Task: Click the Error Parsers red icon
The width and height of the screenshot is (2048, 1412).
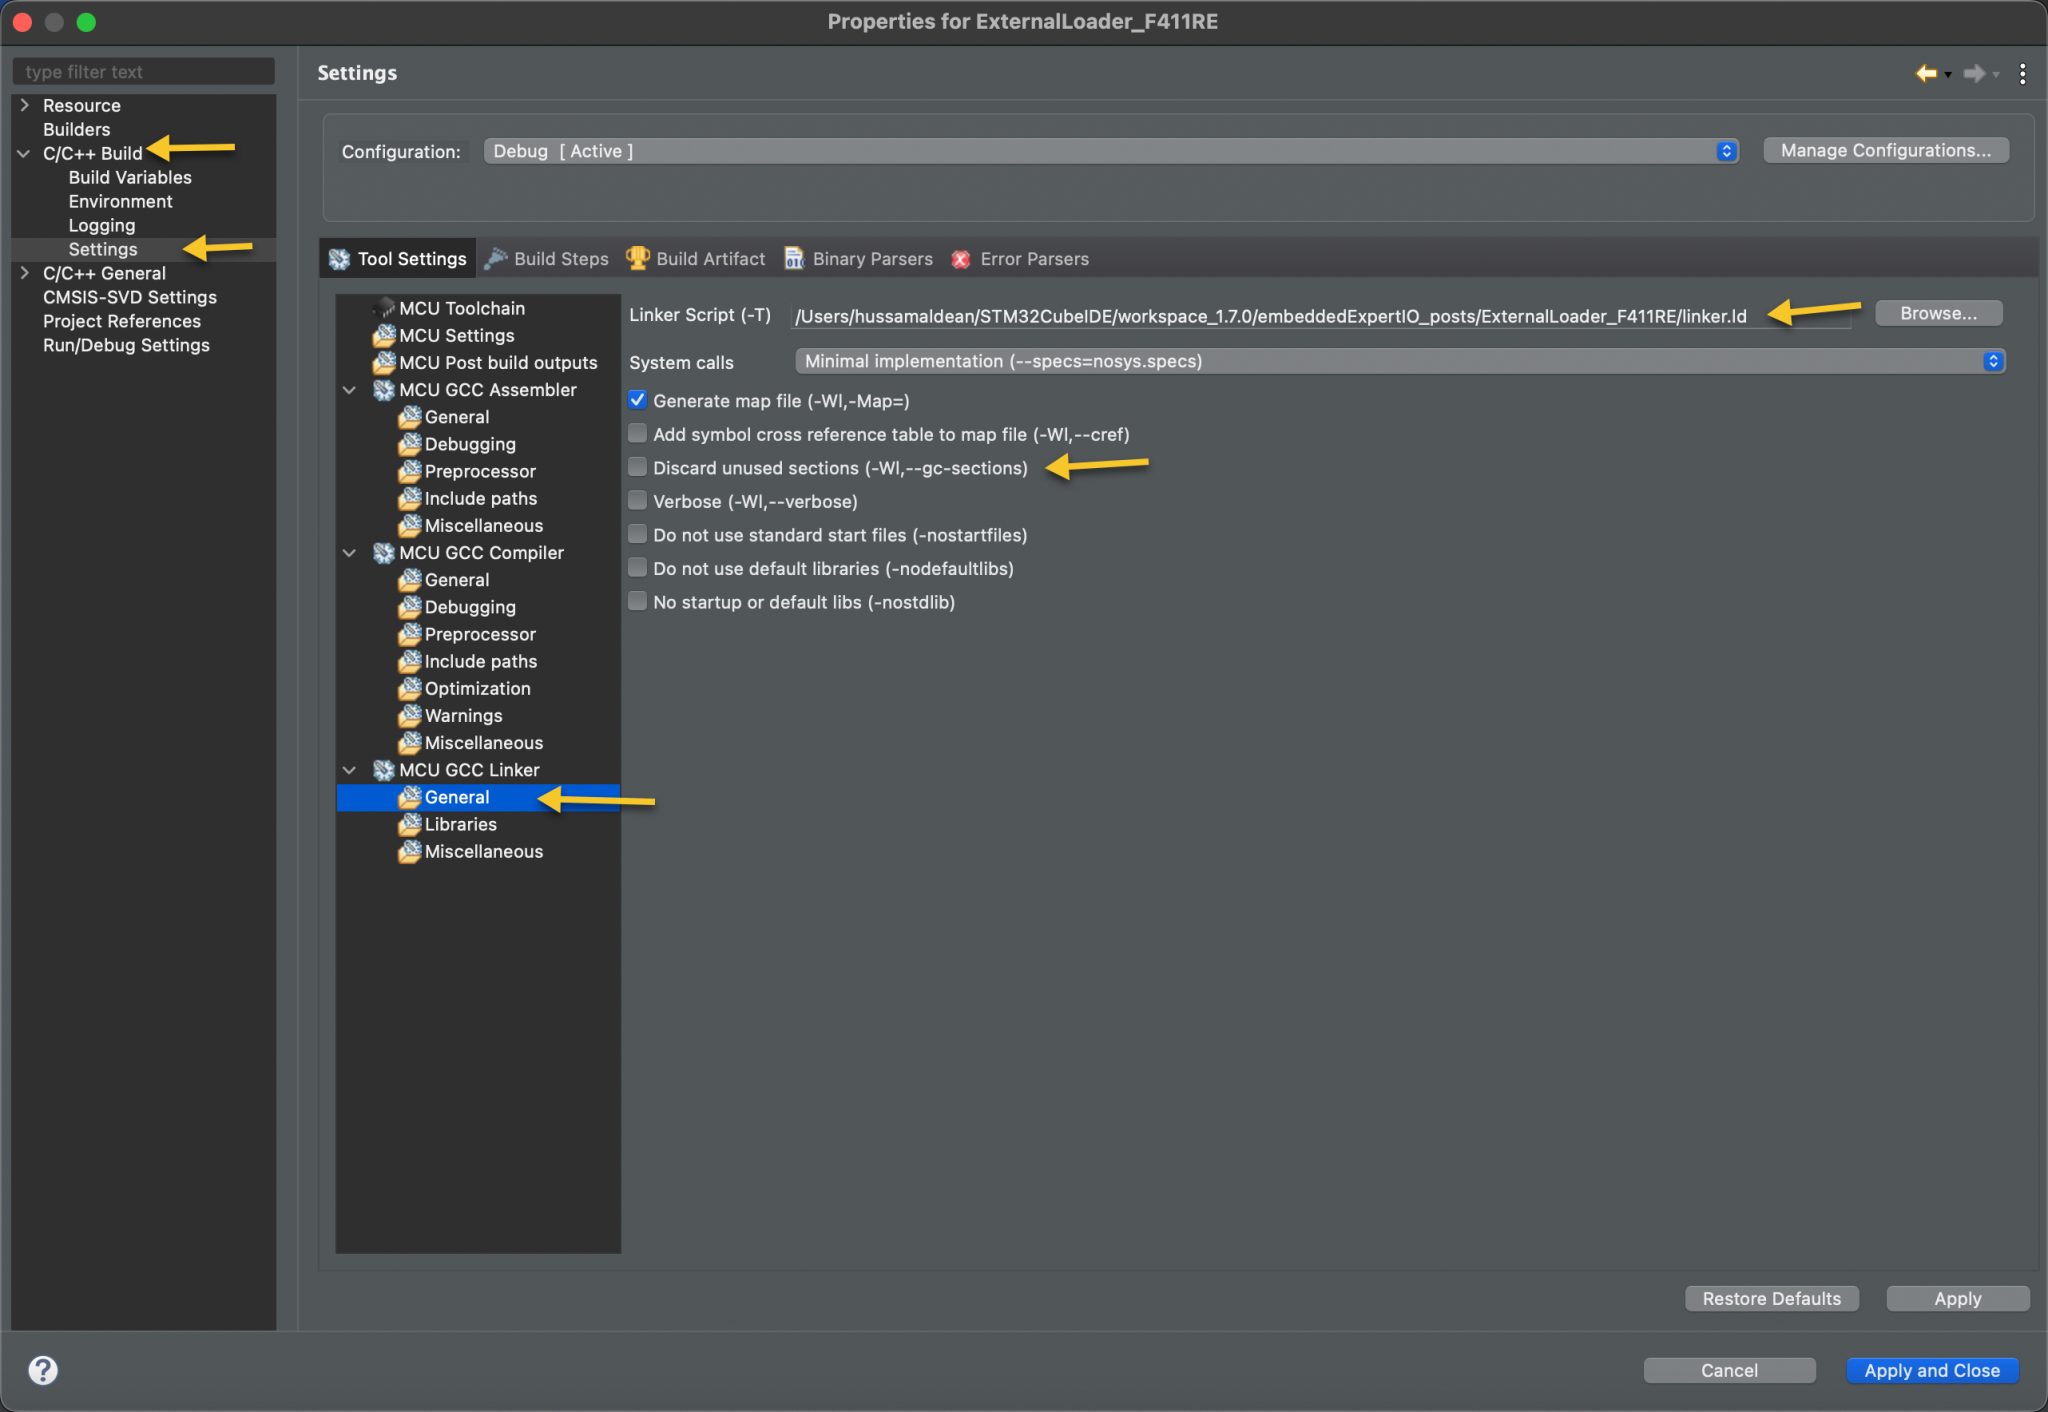Action: (x=961, y=258)
